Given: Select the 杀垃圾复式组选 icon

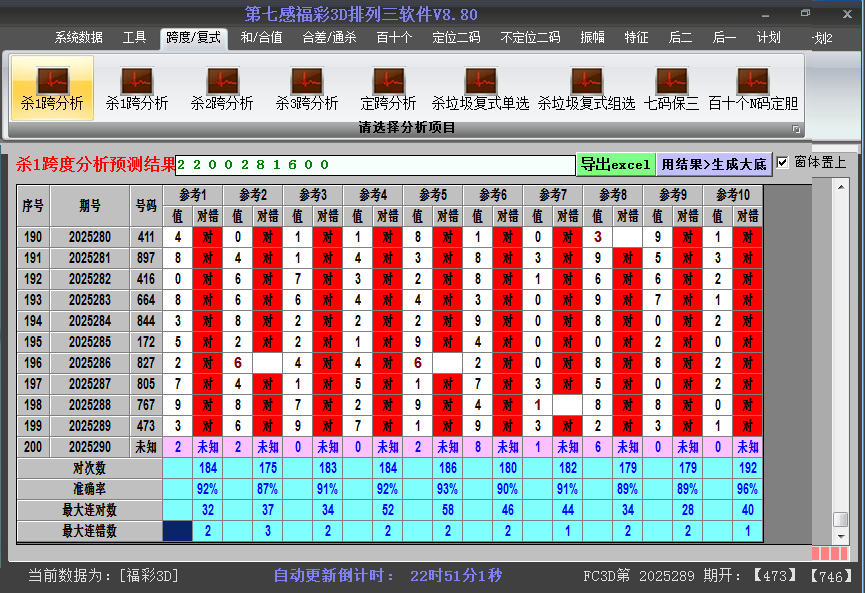Looking at the screenshot, I should click(x=585, y=88).
